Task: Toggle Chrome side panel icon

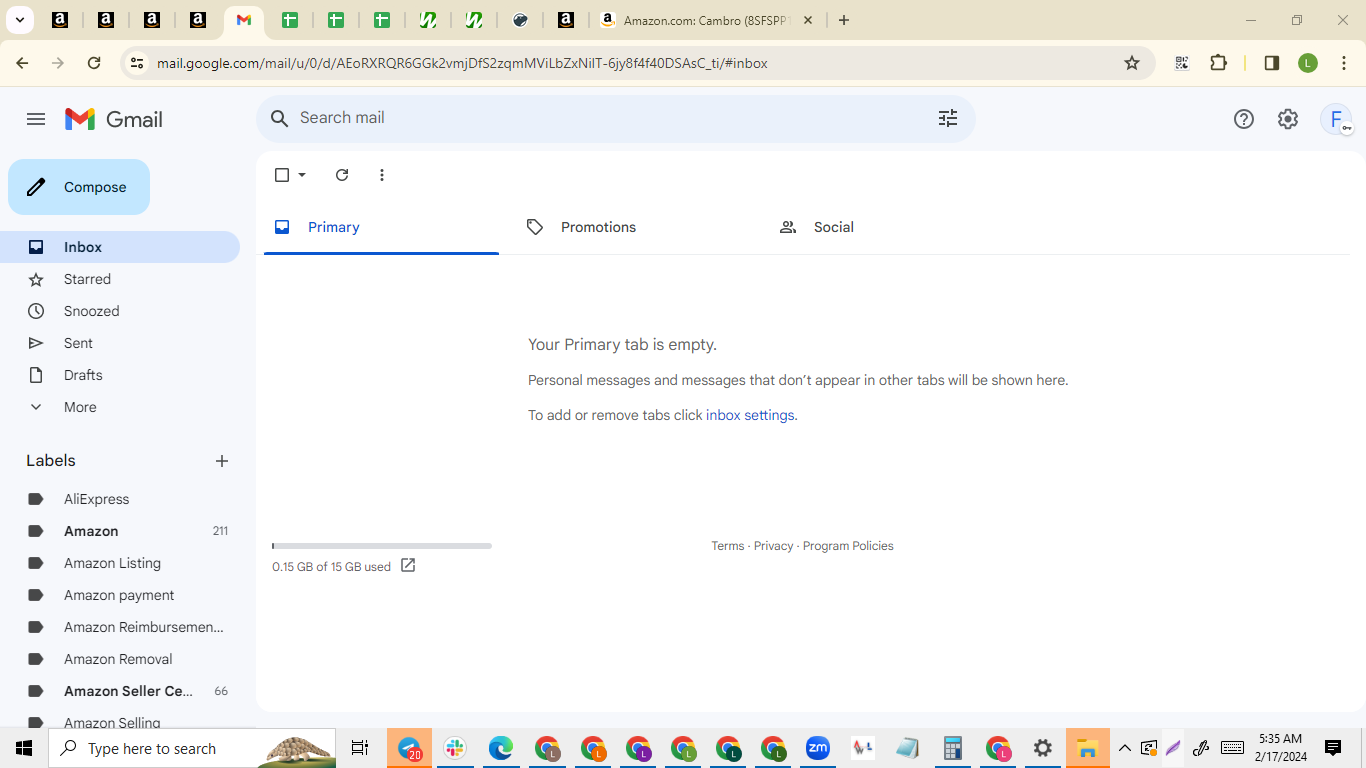Action: pos(1272,63)
